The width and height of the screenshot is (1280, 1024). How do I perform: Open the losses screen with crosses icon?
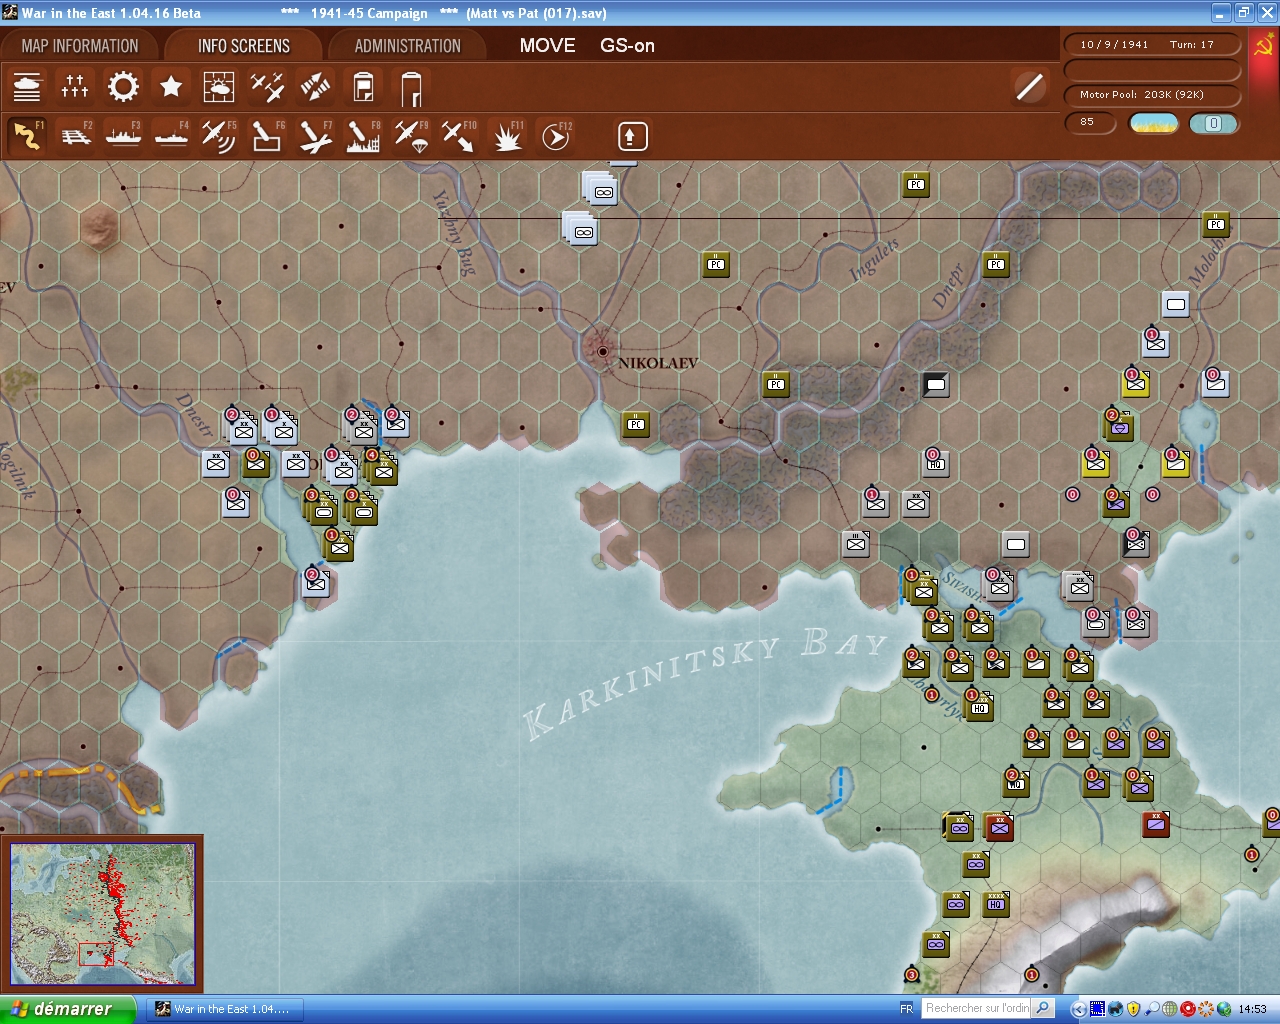(x=75, y=87)
